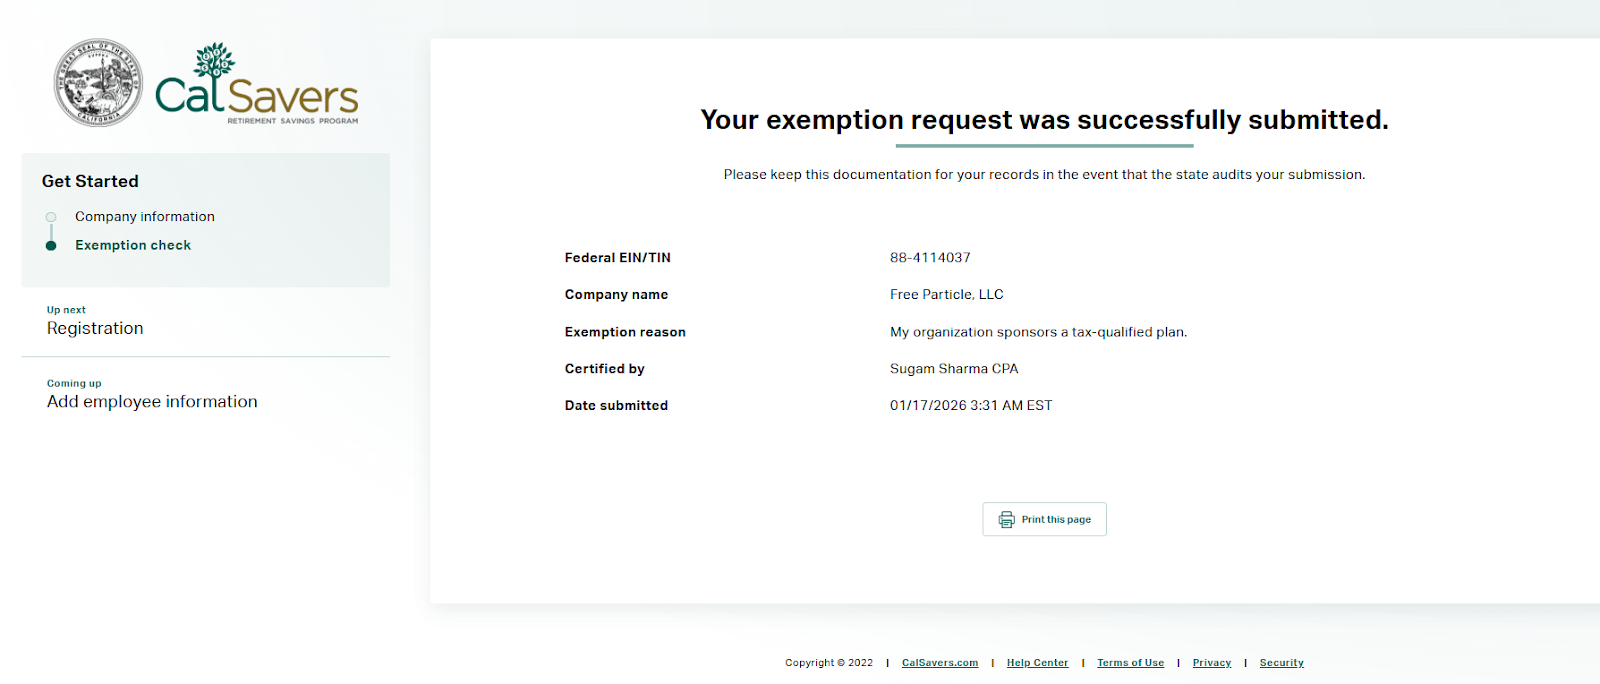Viewport: 1600px width, 684px height.
Task: Open the Security footer link
Action: coord(1281,663)
